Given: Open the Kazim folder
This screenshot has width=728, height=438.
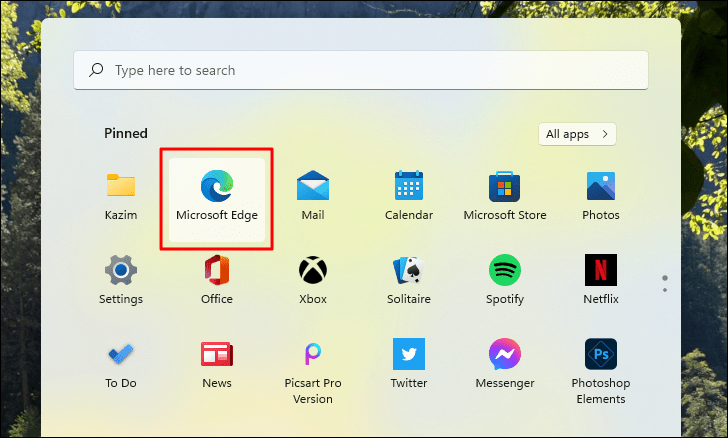Looking at the screenshot, I should (x=121, y=196).
